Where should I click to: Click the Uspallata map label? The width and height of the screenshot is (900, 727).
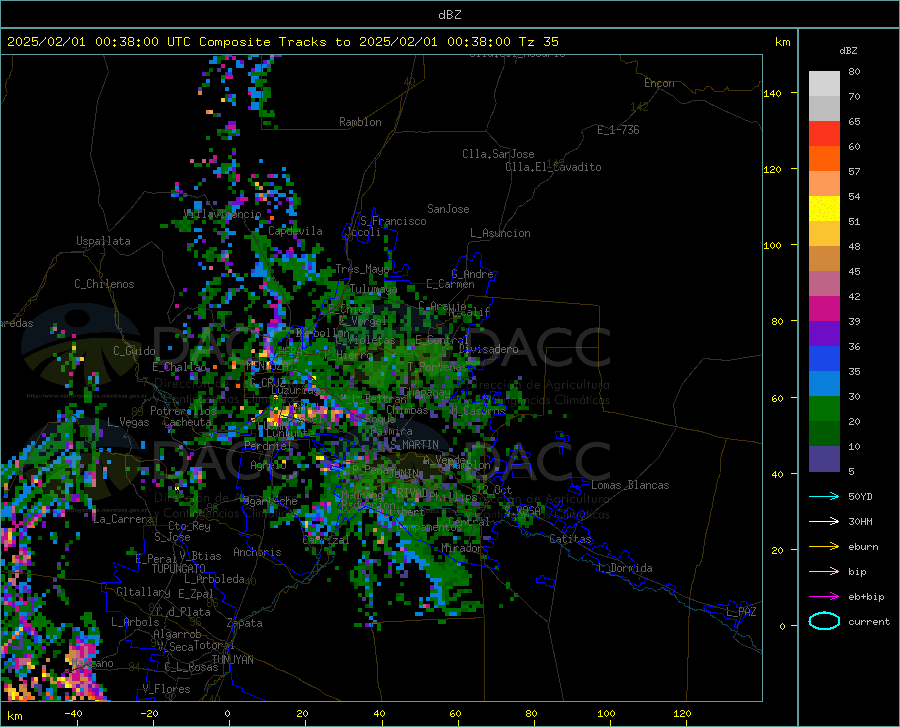coord(103,241)
